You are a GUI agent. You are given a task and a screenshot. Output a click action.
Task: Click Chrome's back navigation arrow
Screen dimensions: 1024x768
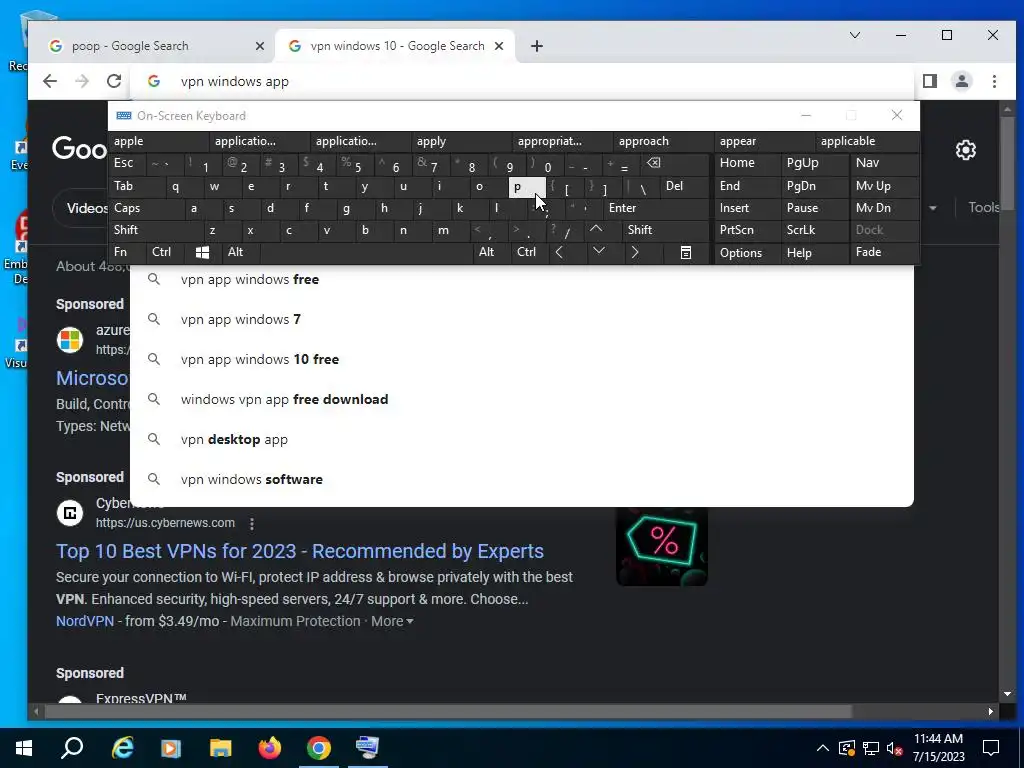tap(50, 81)
